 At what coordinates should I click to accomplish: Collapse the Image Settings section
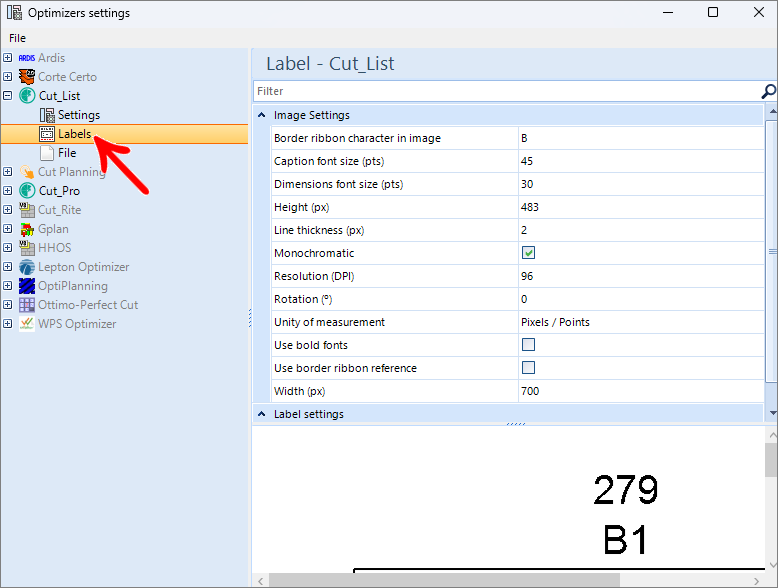coord(261,115)
